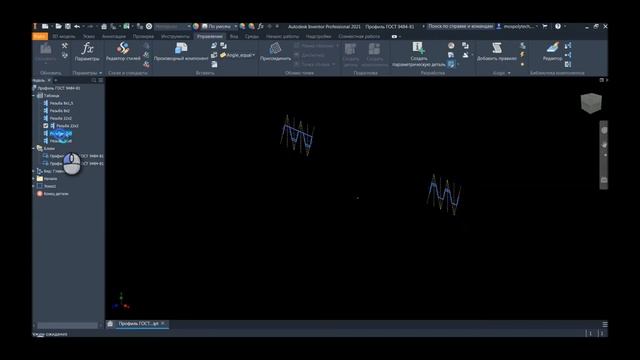
Task: Click the model browser horizontal scrollbar
Action: click(67, 325)
